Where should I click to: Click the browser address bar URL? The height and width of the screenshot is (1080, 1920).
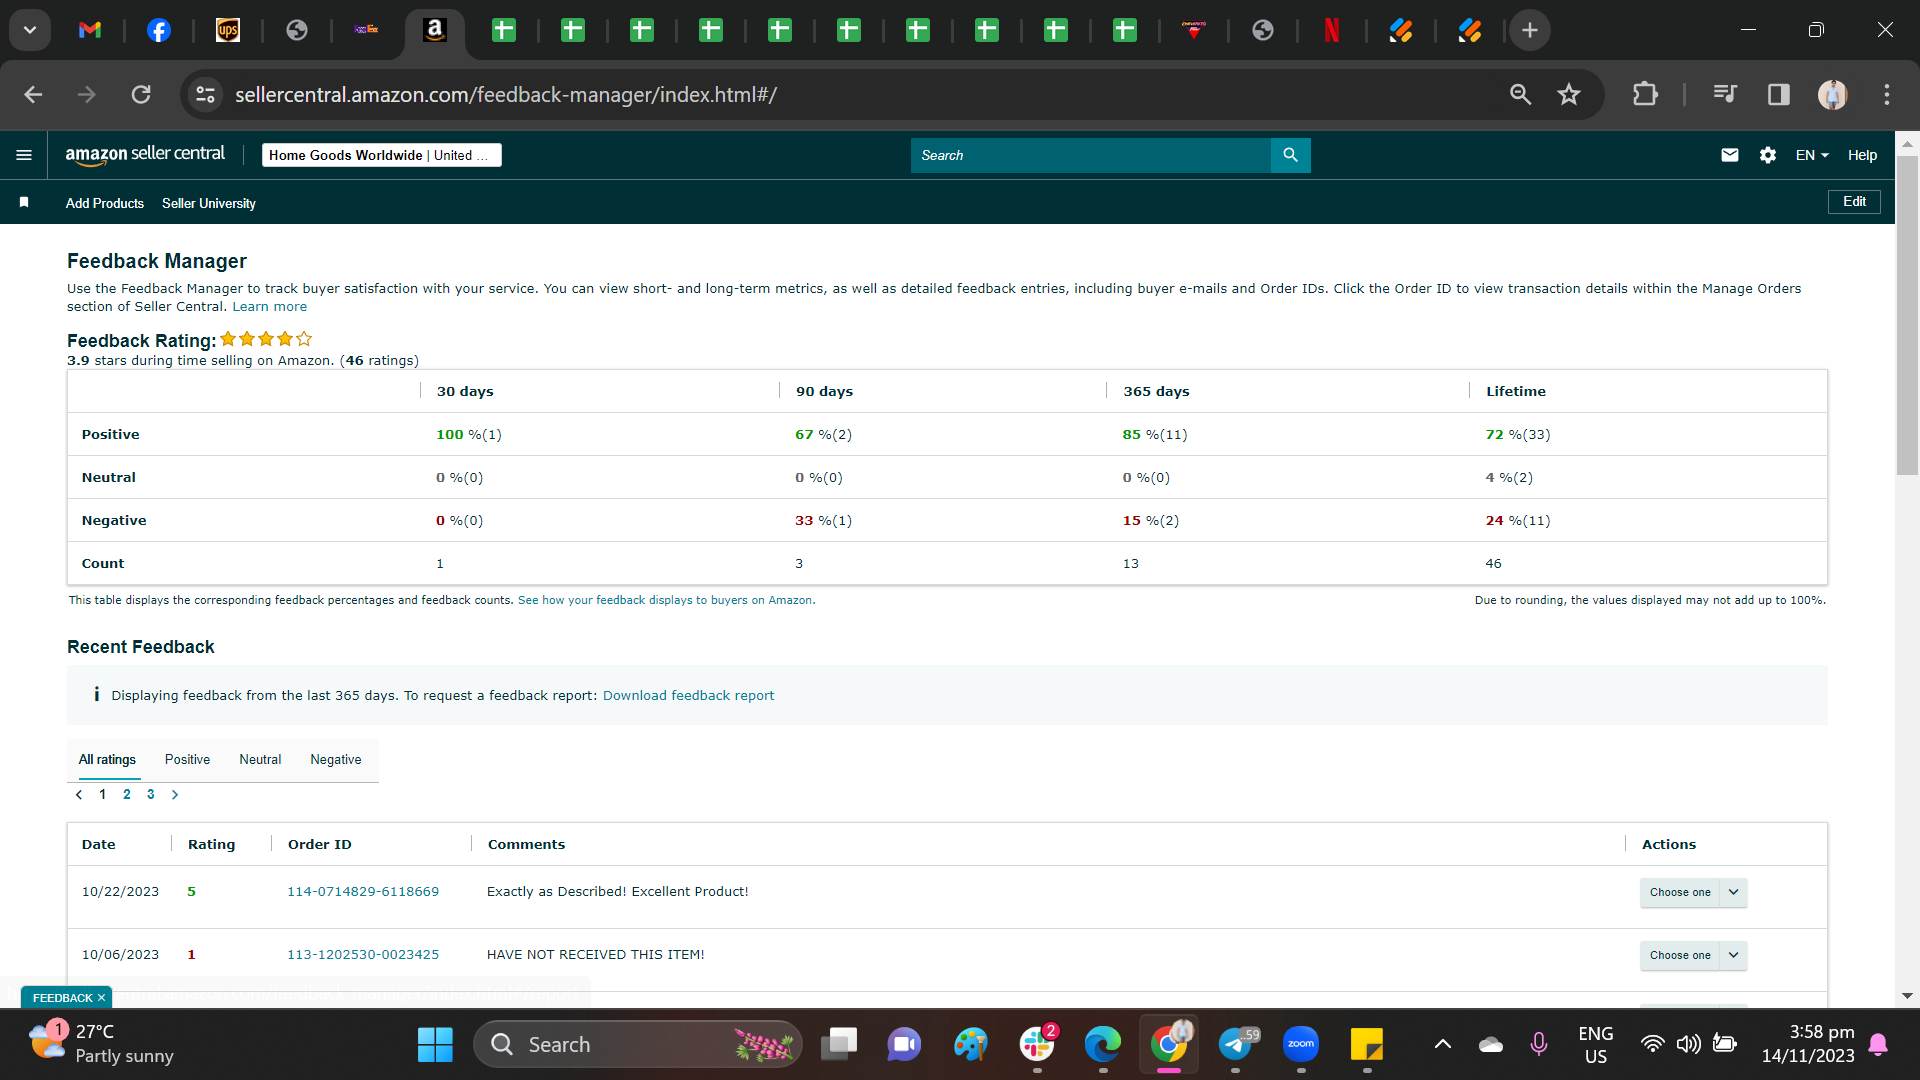(x=506, y=94)
